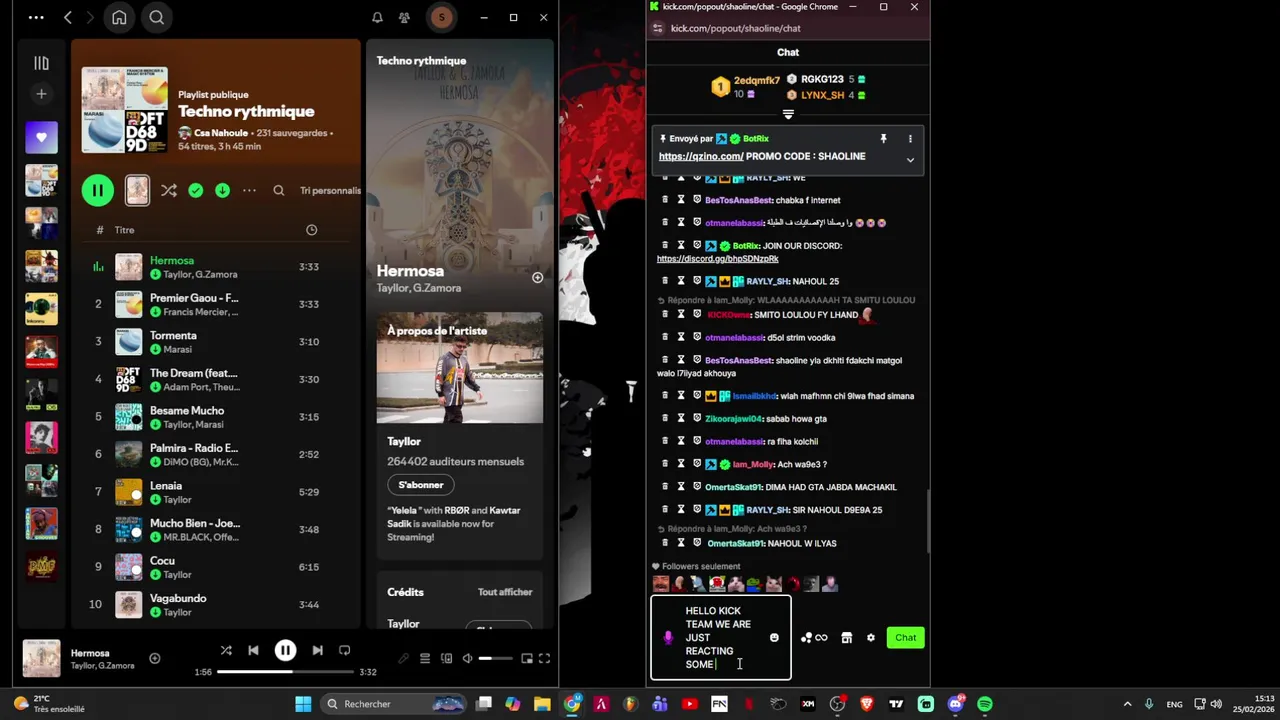1280x720 pixels.
Task: Select track The Dream in playlist
Action: coord(215,379)
